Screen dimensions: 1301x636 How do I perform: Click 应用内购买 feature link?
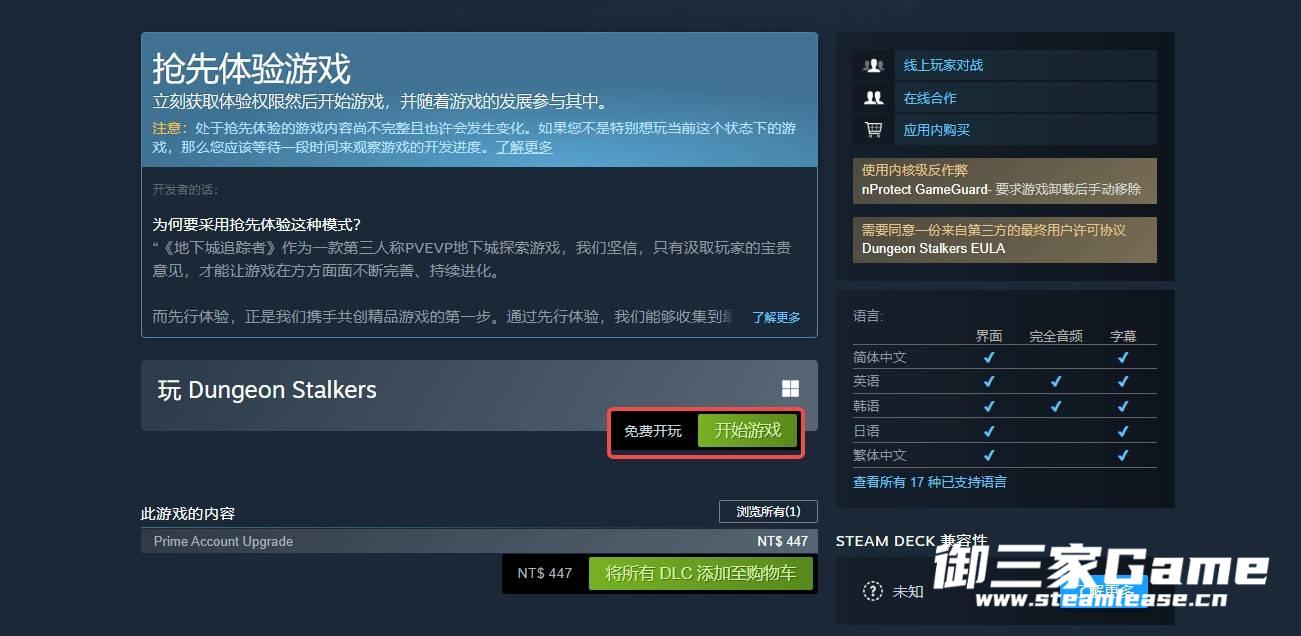click(937, 130)
